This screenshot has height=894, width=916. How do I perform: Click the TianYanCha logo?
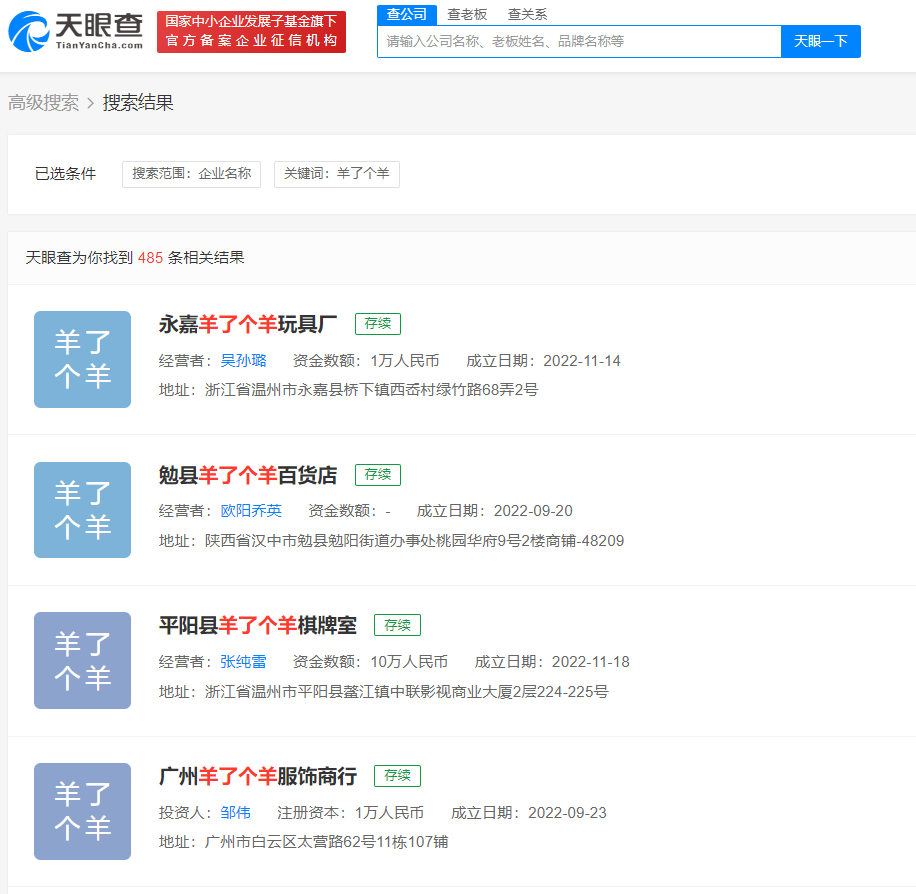76,32
